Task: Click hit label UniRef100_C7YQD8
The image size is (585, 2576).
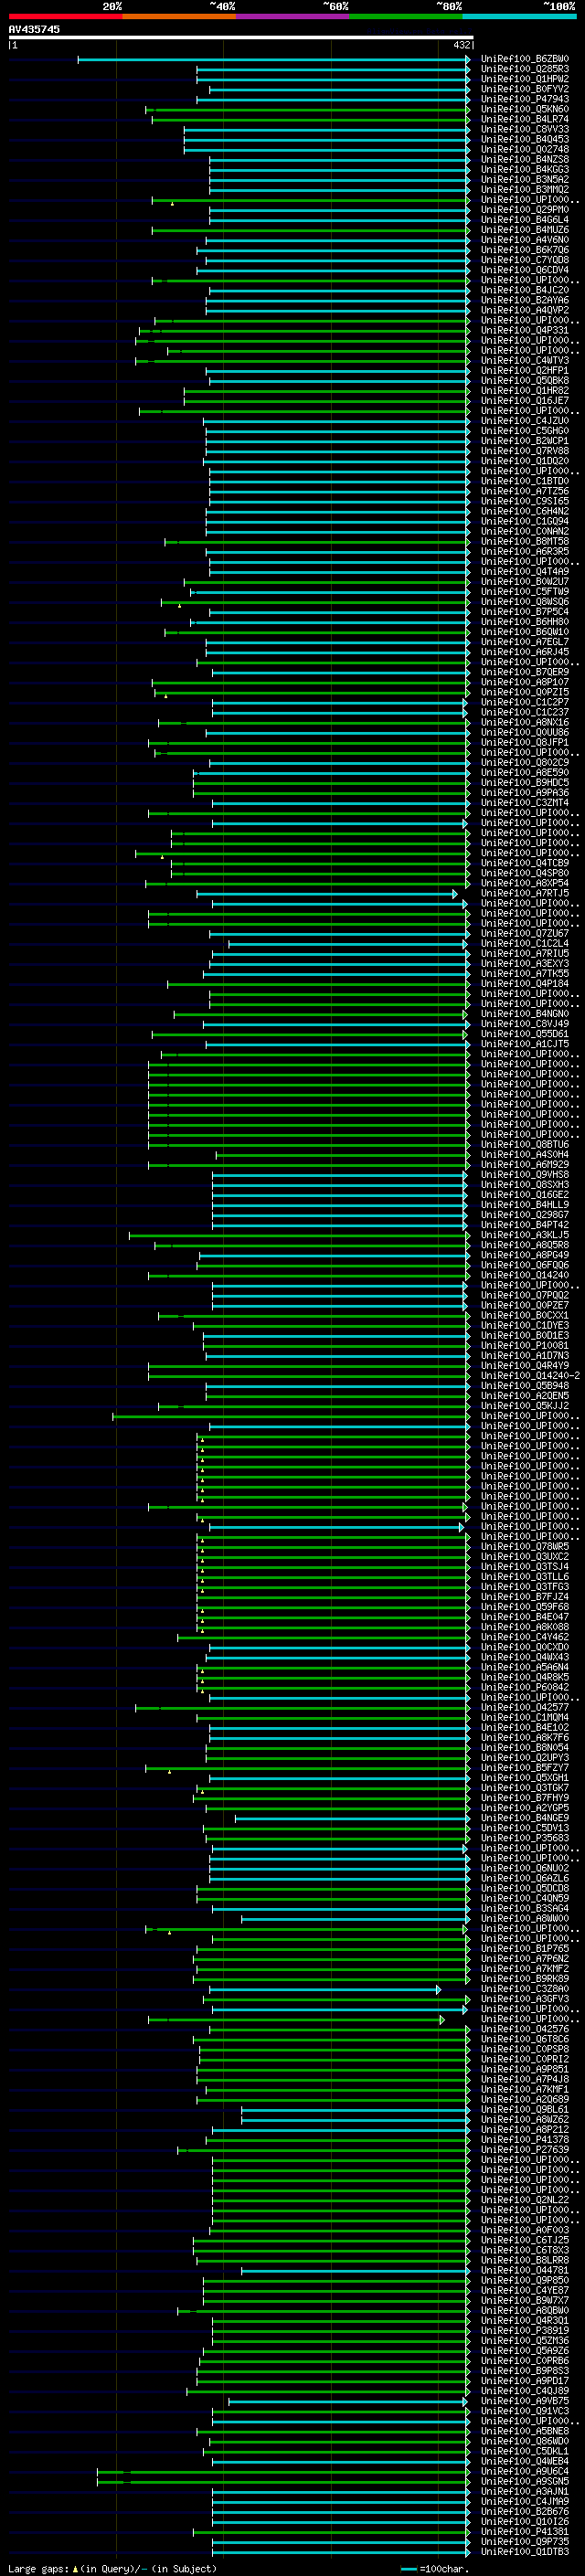Action: [525, 260]
